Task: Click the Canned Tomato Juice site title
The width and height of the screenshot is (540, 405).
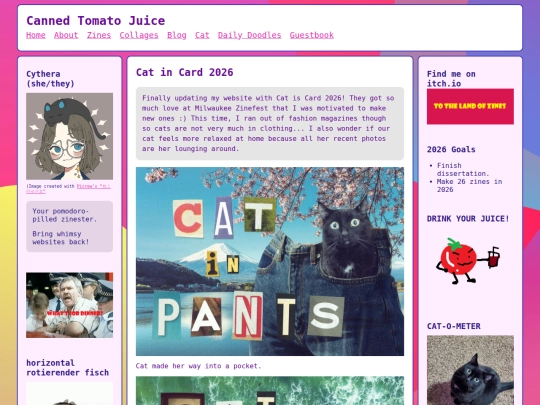Action: click(96, 21)
